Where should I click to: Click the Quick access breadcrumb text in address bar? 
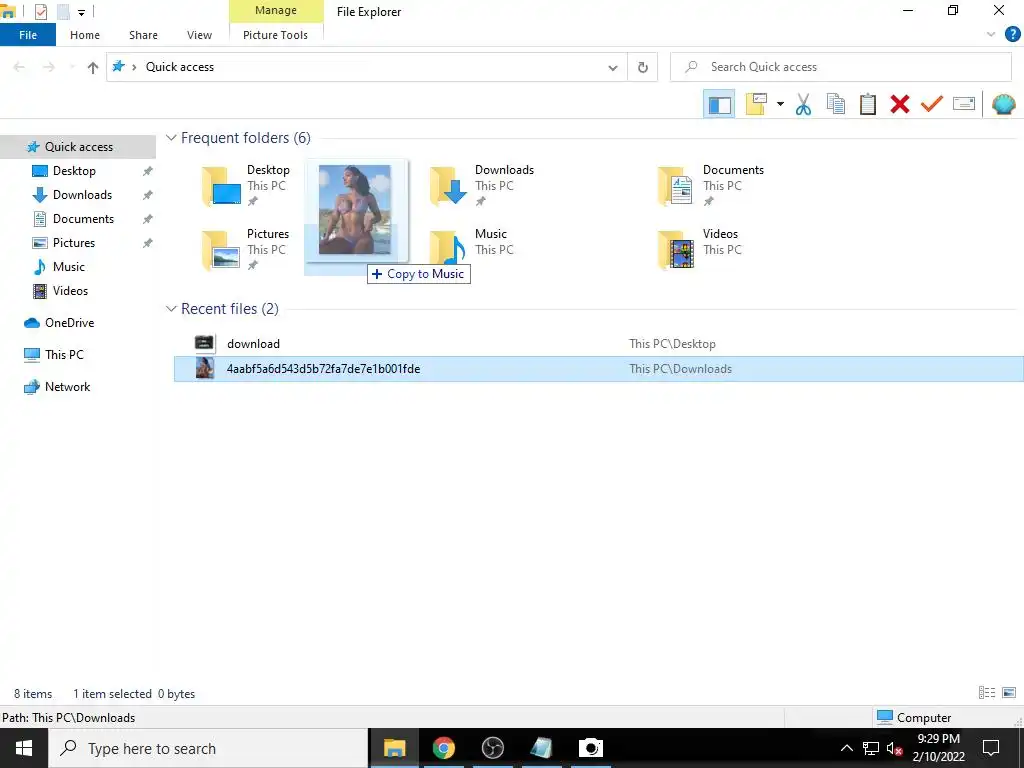180,67
